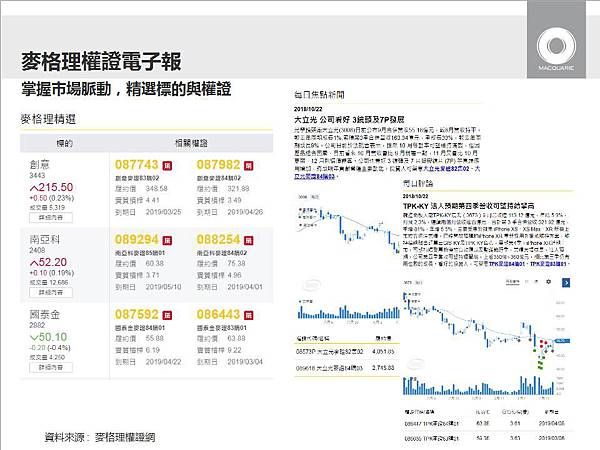Screen dimensions: 600x450
Task: Select the 大立光 warrant row priced 4,051.85
Action: coord(347,351)
